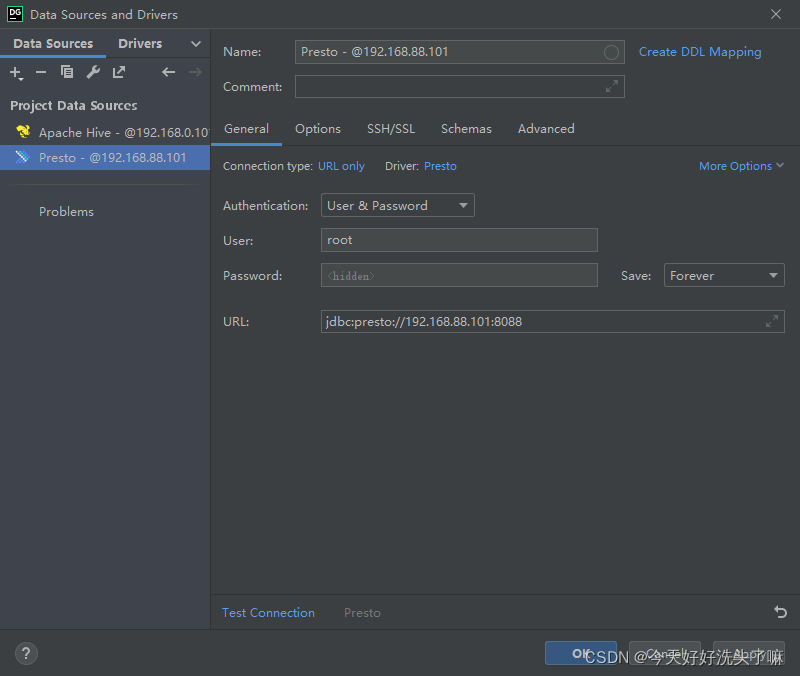Click the Create DDL Mapping link
This screenshot has width=800, height=676.
click(x=700, y=52)
